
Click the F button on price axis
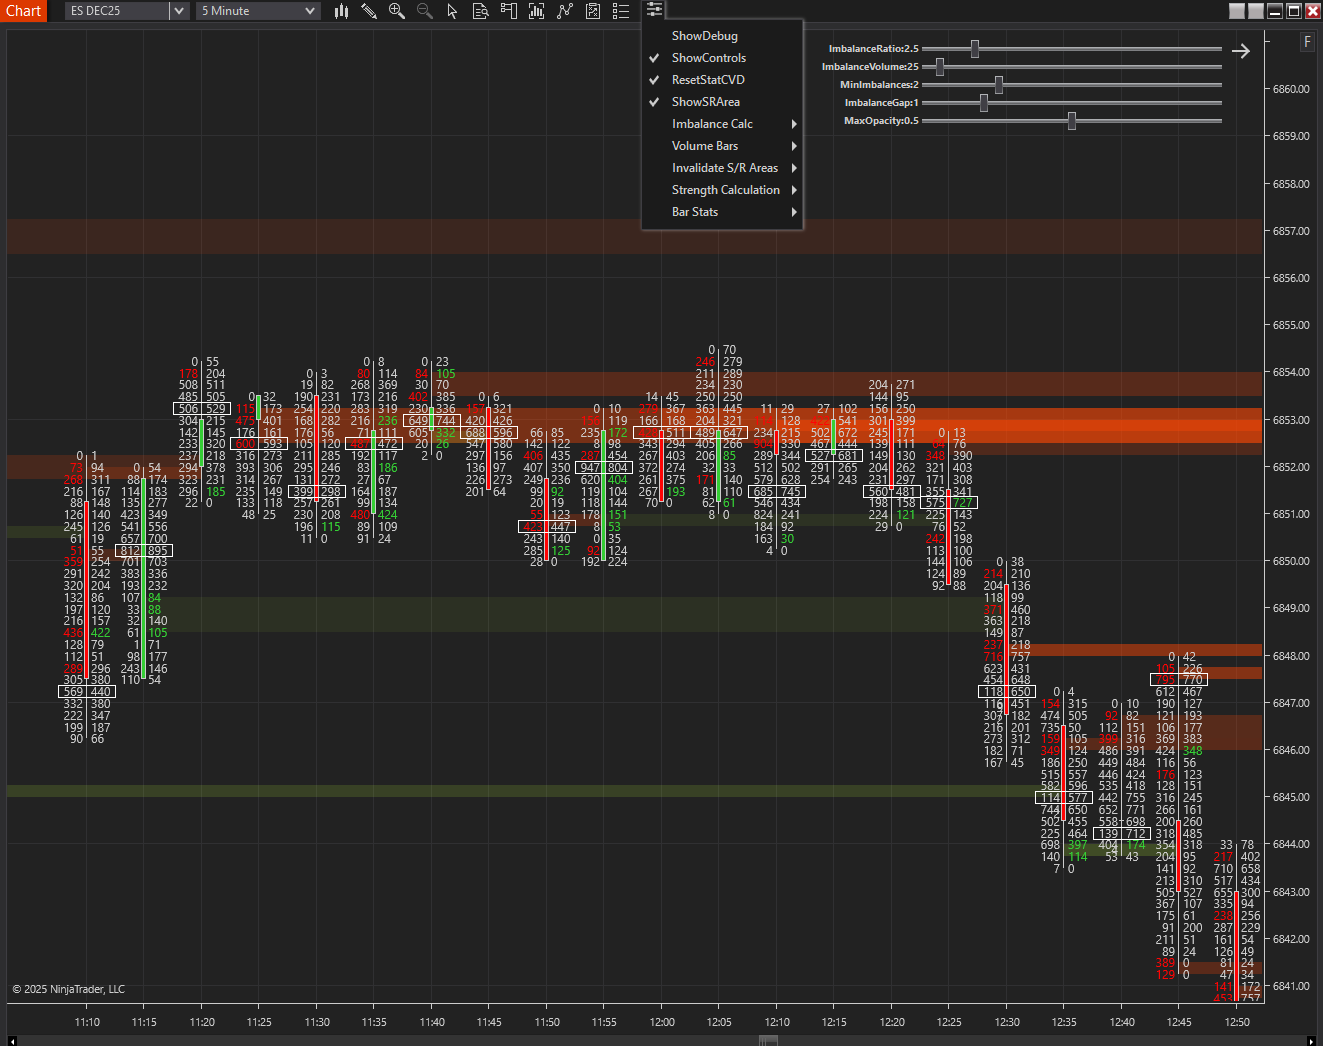click(x=1307, y=42)
